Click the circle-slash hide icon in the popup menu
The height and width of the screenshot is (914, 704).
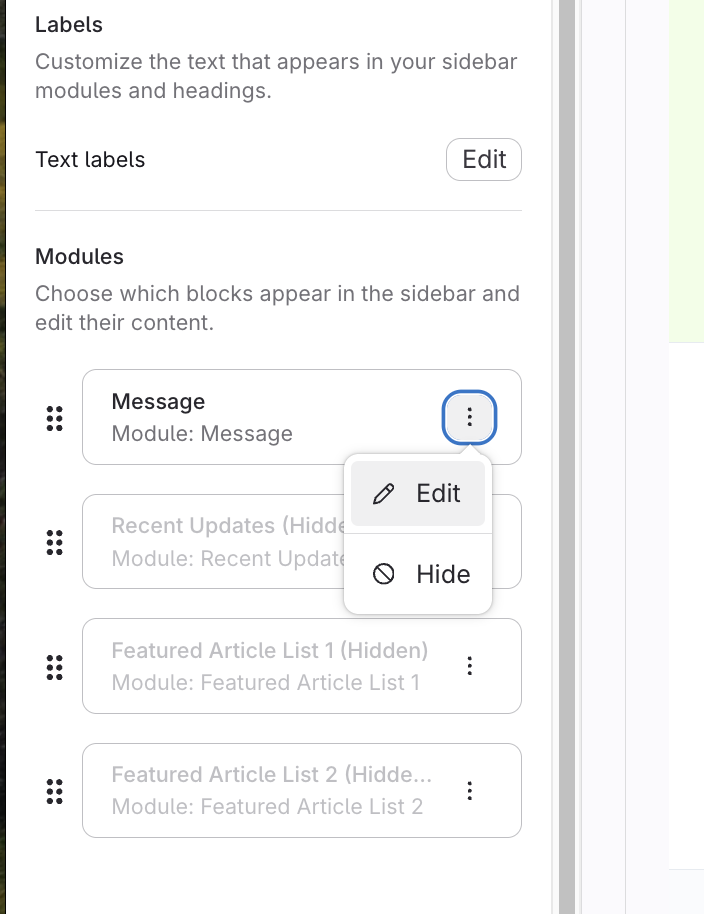click(x=383, y=574)
